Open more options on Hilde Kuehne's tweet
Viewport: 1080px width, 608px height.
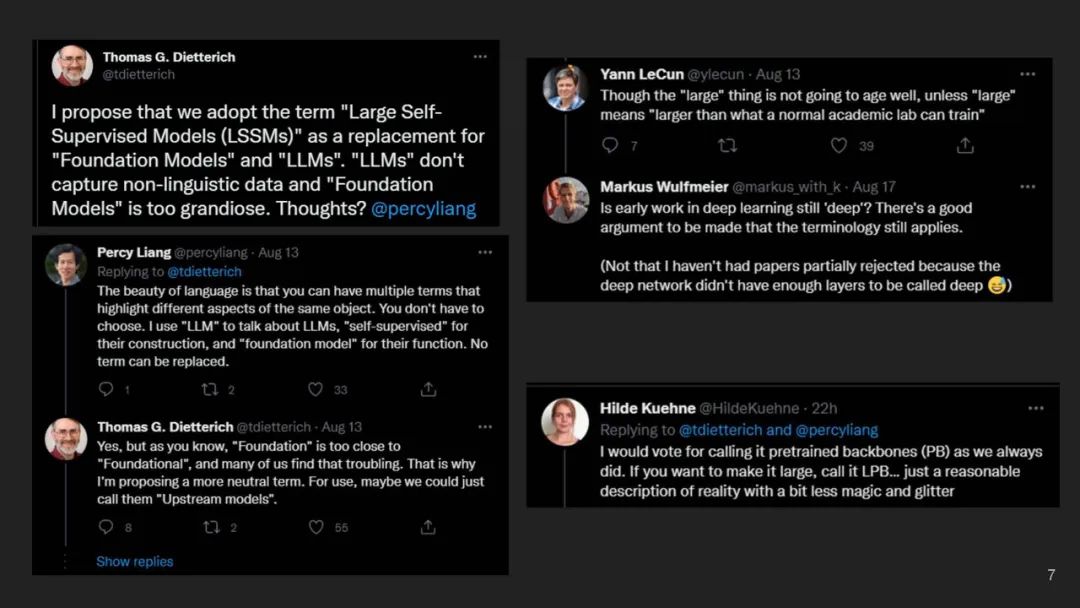[x=1036, y=408]
